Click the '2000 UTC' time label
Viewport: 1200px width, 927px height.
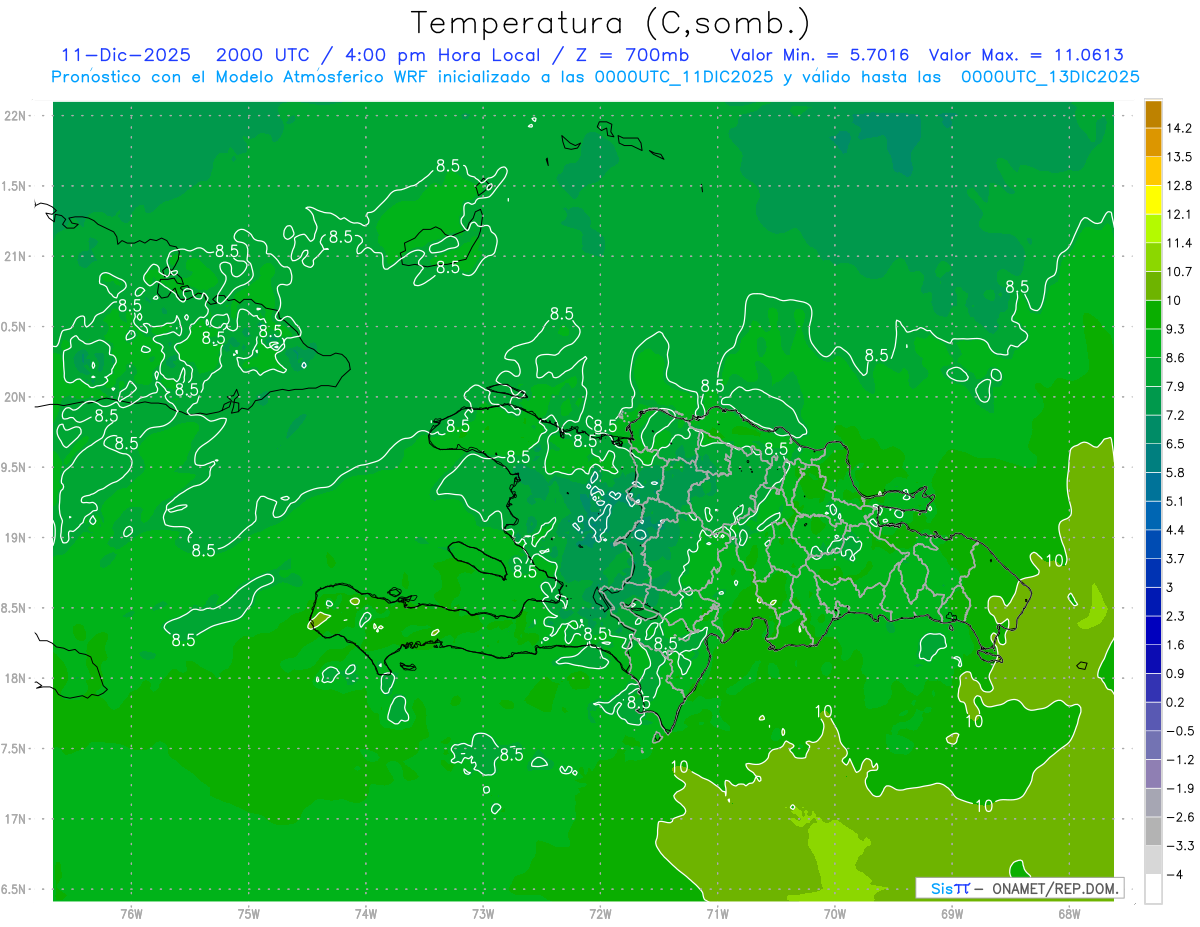pyautogui.click(x=263, y=55)
